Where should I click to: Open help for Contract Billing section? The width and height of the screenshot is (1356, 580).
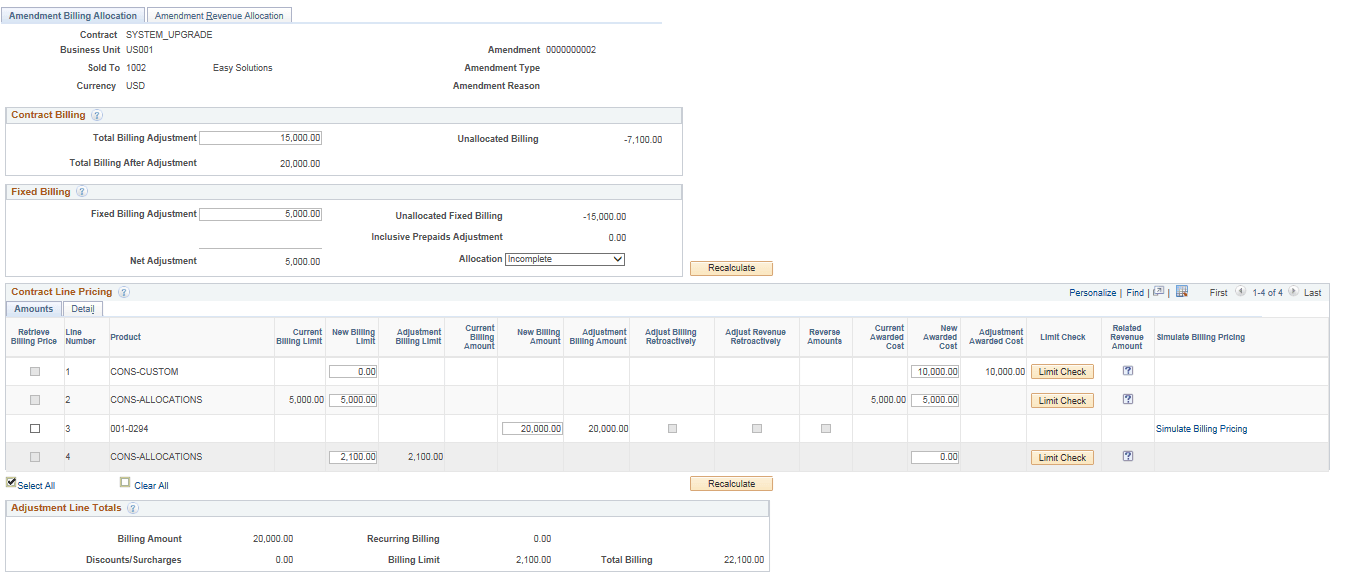pos(97,115)
